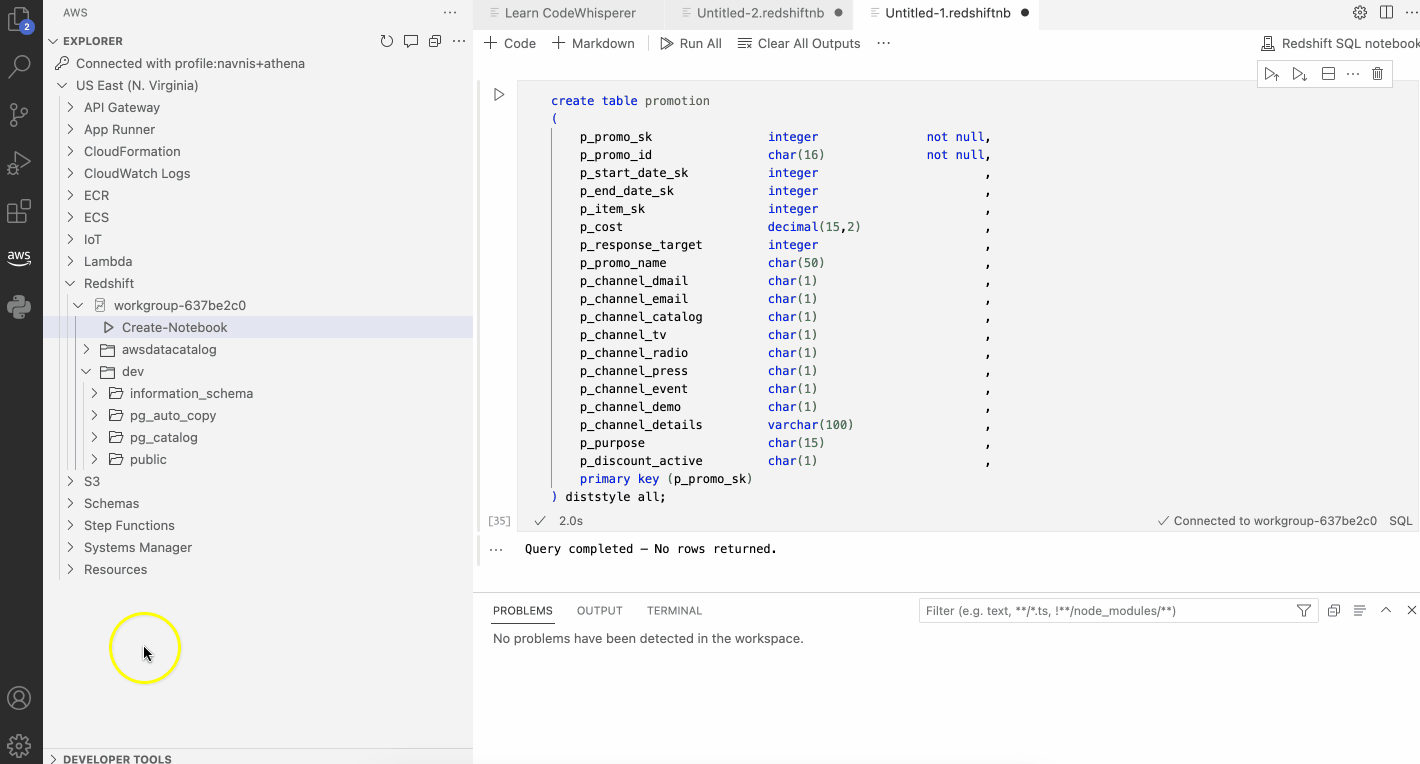This screenshot has width=1420, height=764.
Task: Collapse all nodes in AWS Explorer
Action: pos(435,41)
